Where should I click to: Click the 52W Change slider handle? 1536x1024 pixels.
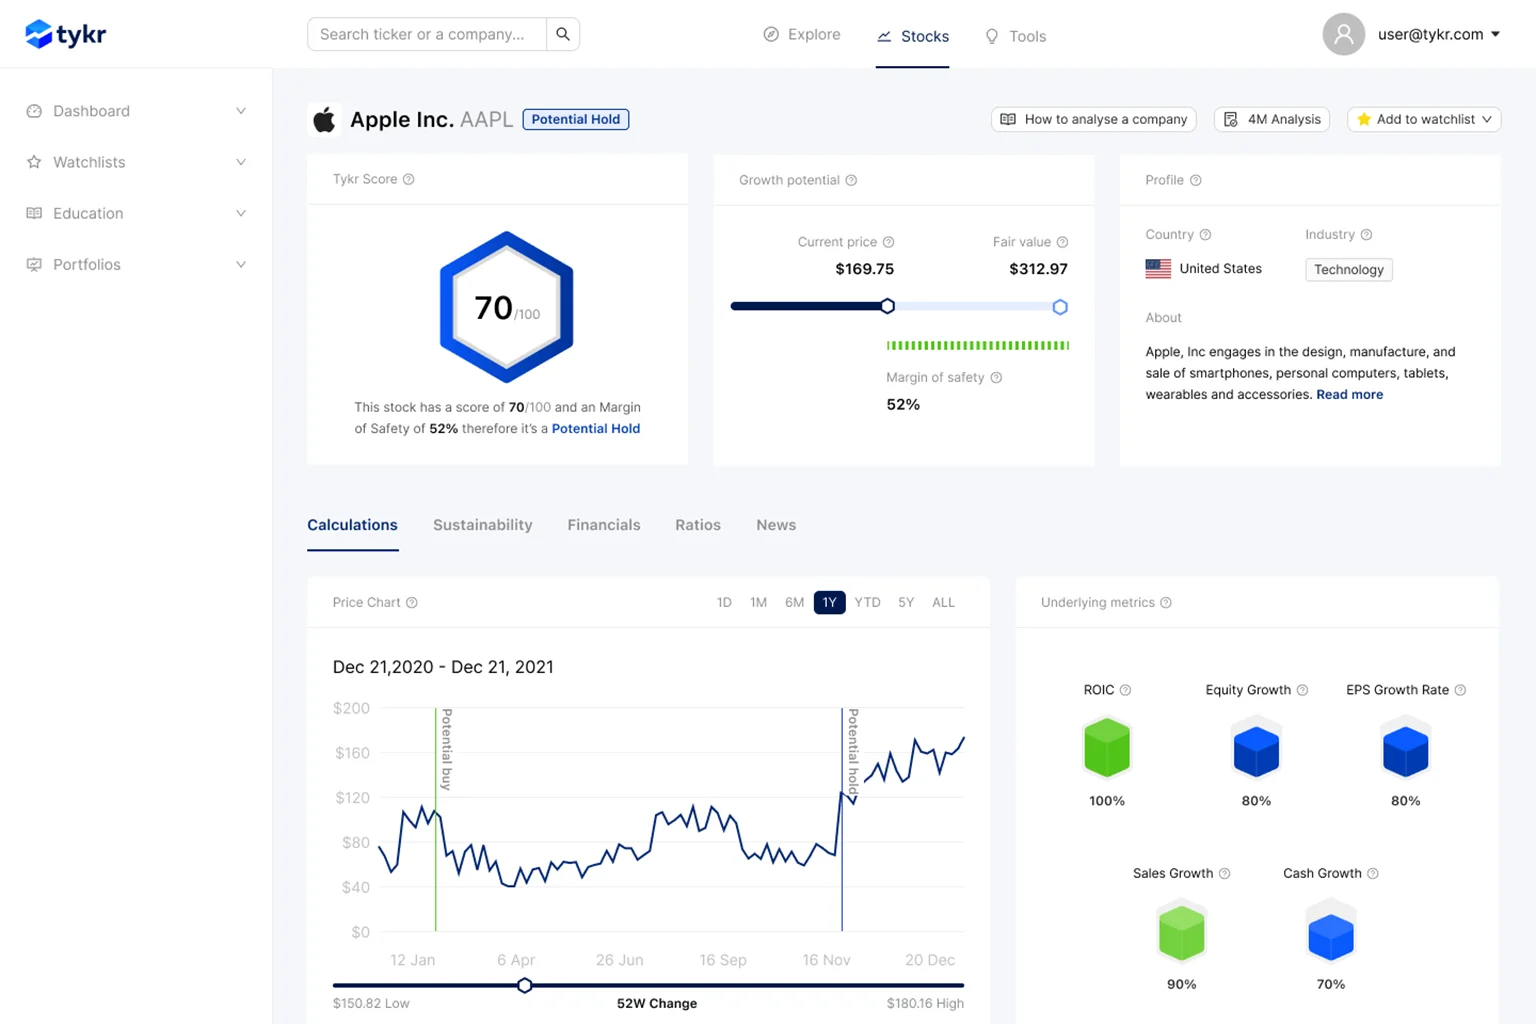pos(524,985)
